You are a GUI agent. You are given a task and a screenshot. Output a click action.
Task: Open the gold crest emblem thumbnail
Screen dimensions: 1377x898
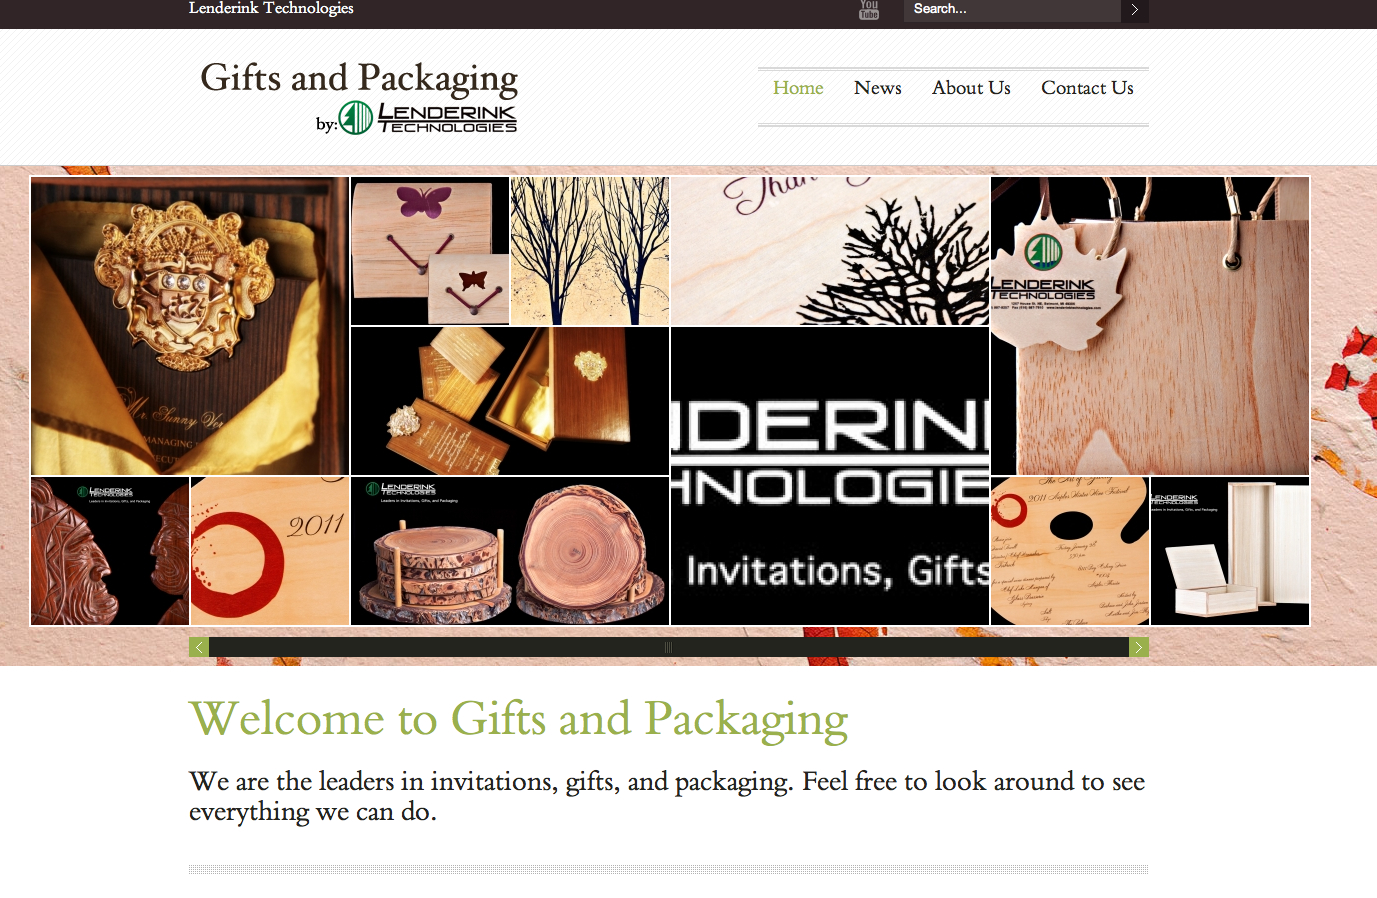(190, 326)
